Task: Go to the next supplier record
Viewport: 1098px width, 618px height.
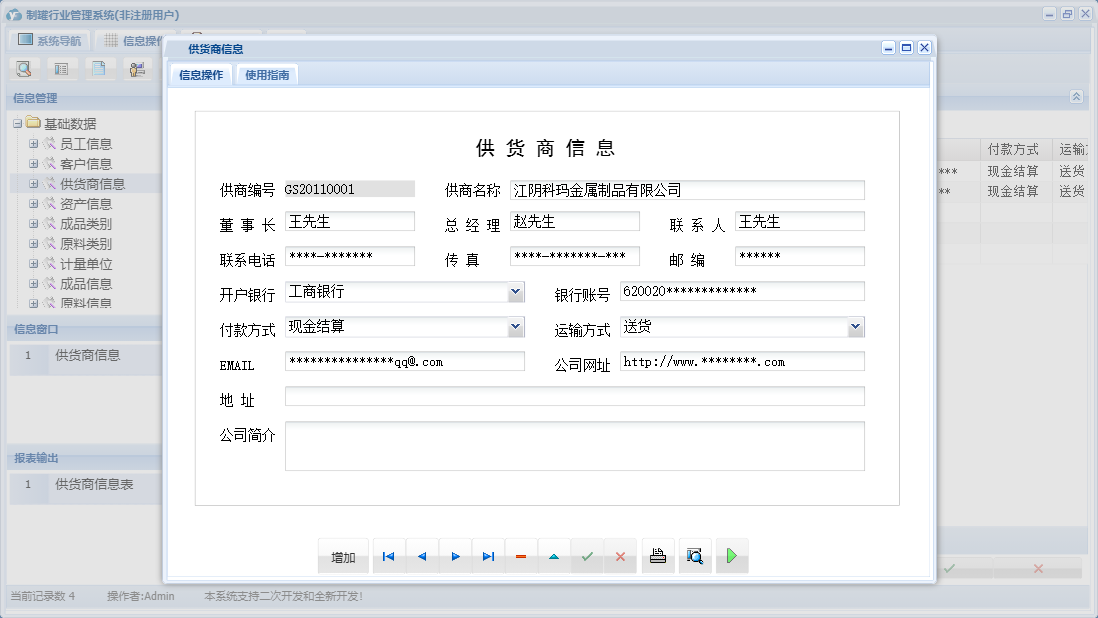Action: coord(455,556)
